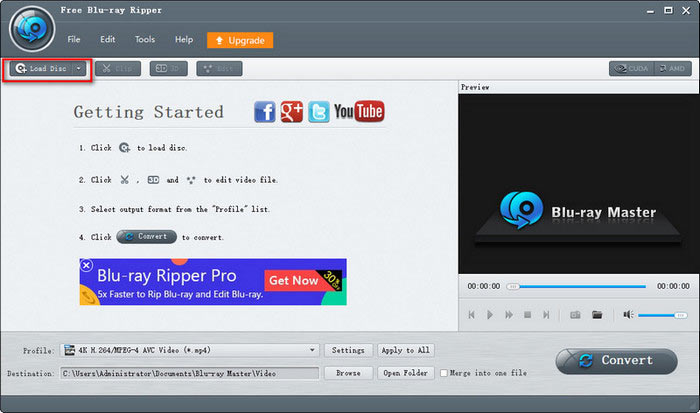The height and width of the screenshot is (413, 700).
Task: Open the Edit menu
Action: [x=108, y=40]
